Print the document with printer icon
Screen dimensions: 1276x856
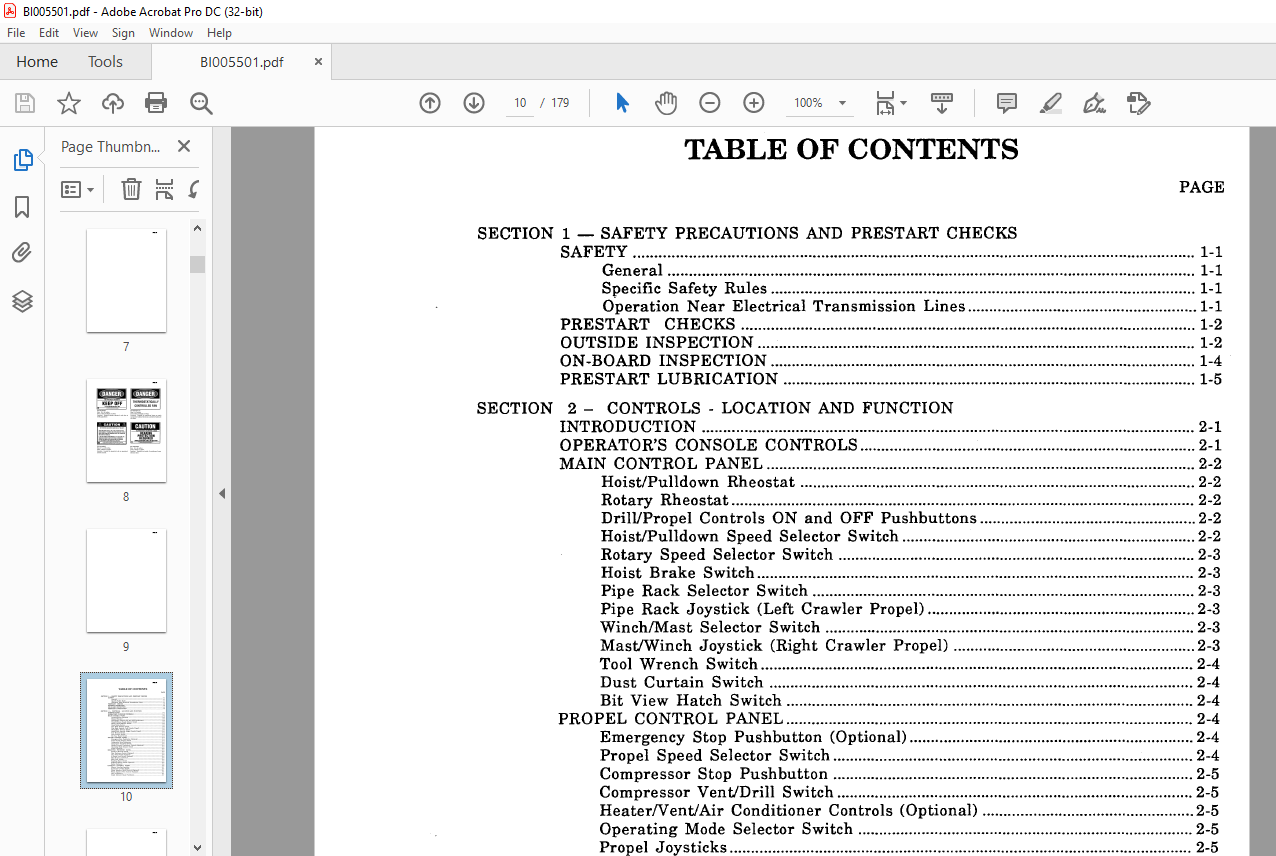pyautogui.click(x=156, y=103)
